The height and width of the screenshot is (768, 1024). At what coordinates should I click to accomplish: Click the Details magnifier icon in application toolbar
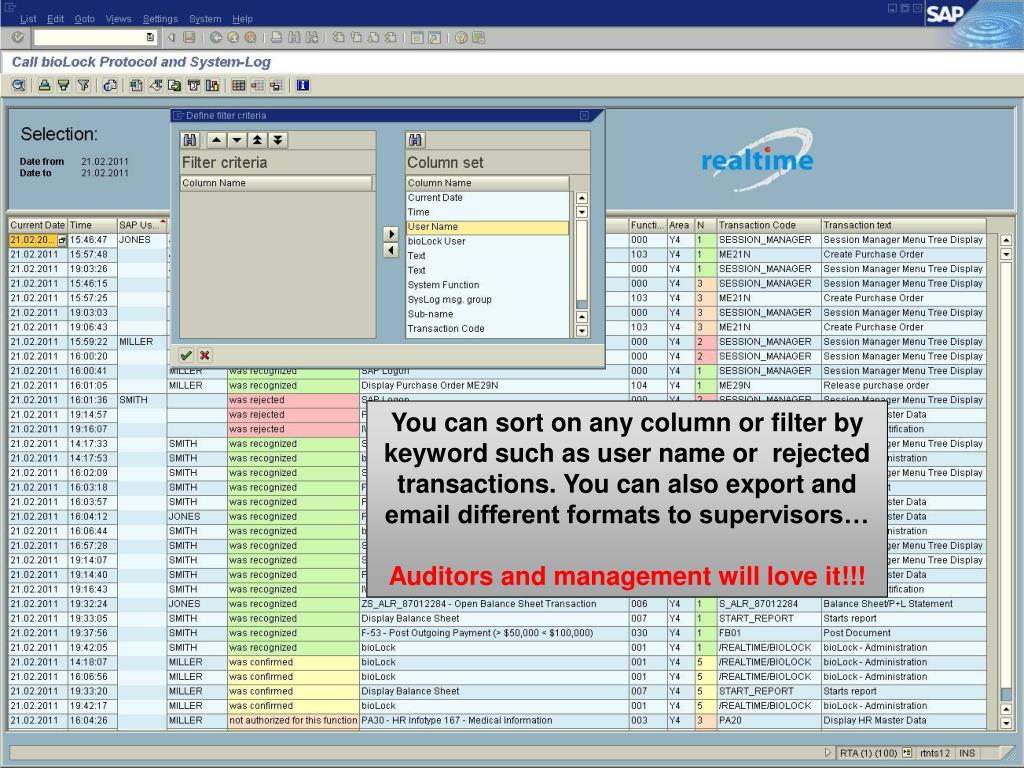coord(19,86)
